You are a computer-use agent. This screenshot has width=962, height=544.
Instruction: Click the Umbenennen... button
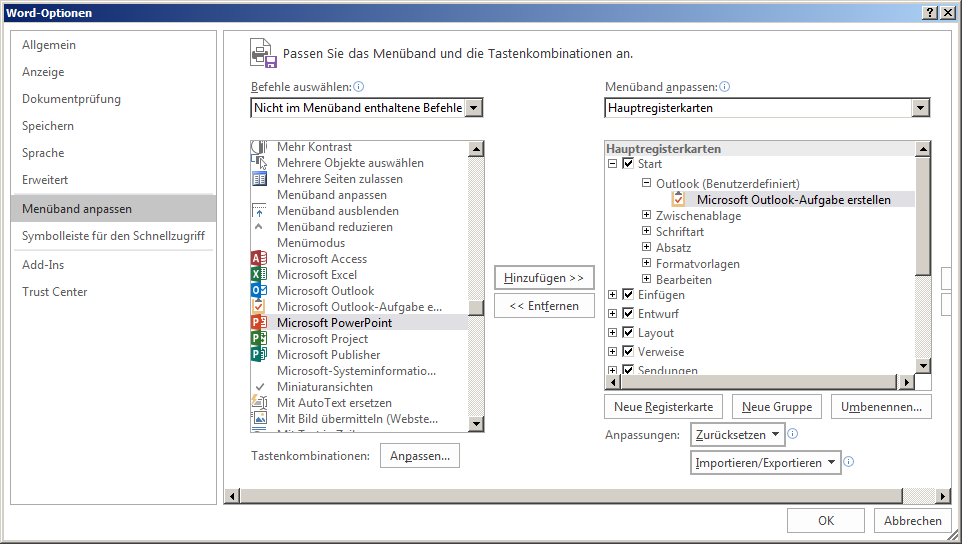click(881, 407)
